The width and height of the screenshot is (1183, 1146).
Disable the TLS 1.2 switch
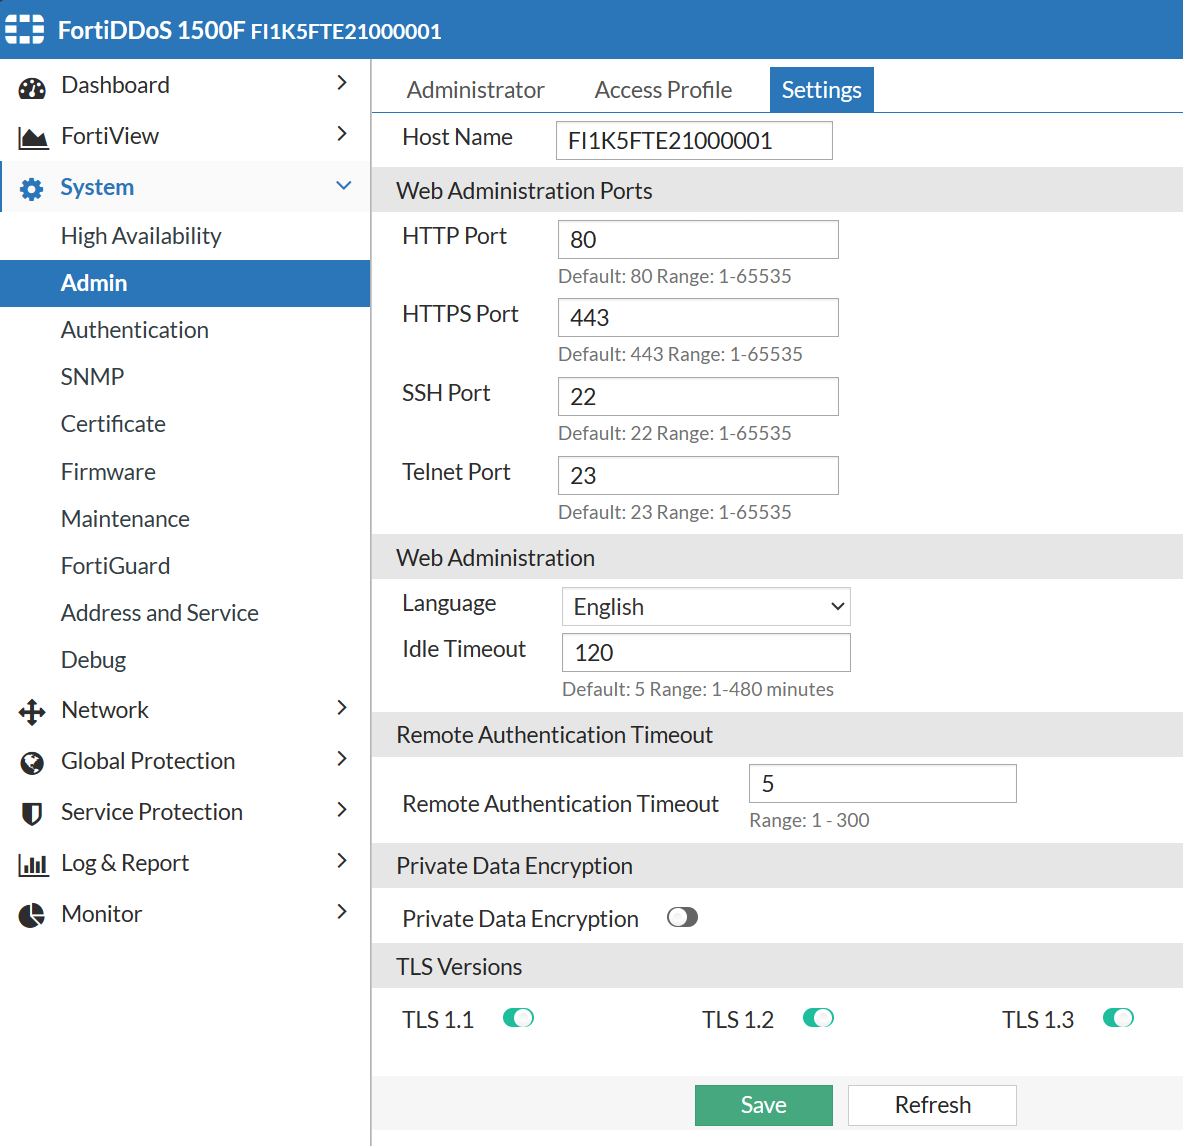pos(818,1018)
